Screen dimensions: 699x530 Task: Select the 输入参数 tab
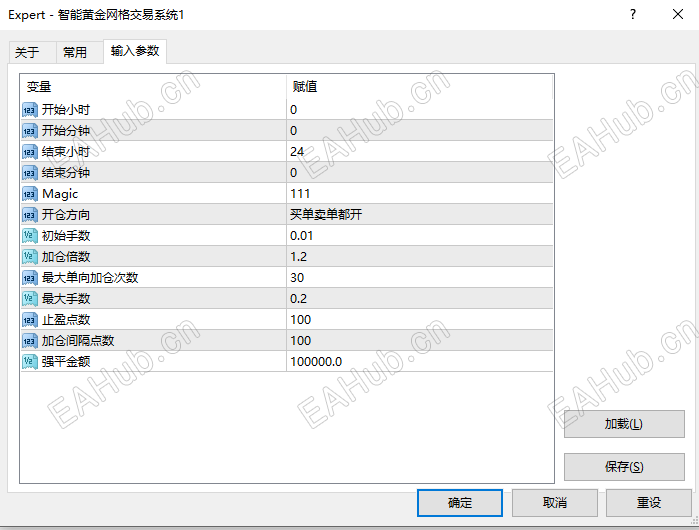pos(135,51)
